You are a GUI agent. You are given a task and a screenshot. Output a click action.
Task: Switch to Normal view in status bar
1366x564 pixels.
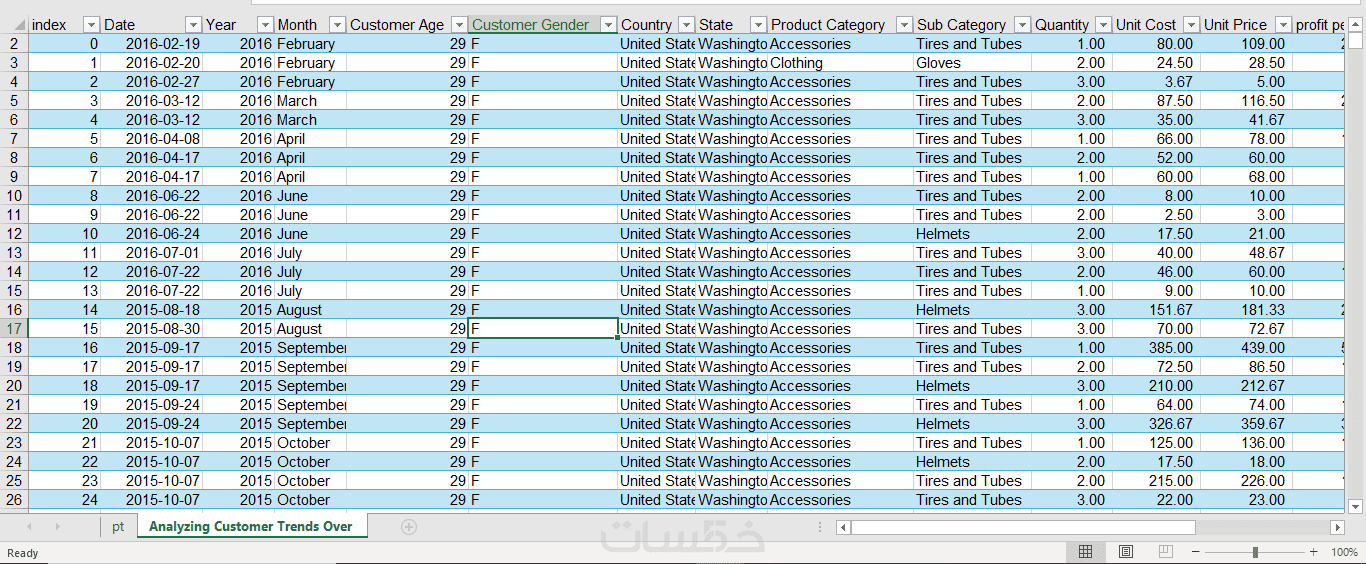coord(1085,552)
